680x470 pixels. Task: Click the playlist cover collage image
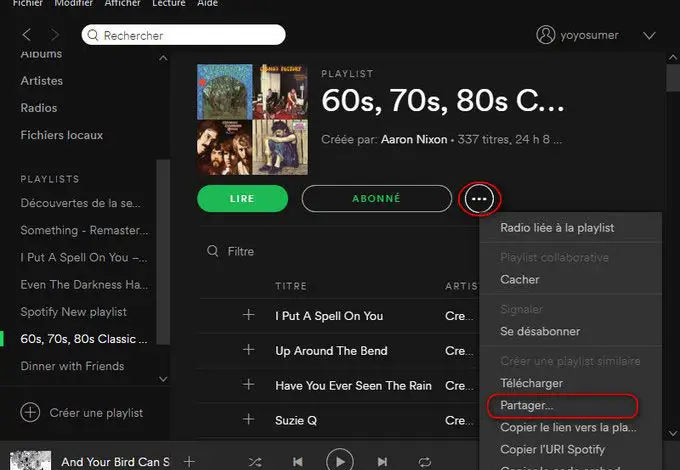(252, 120)
